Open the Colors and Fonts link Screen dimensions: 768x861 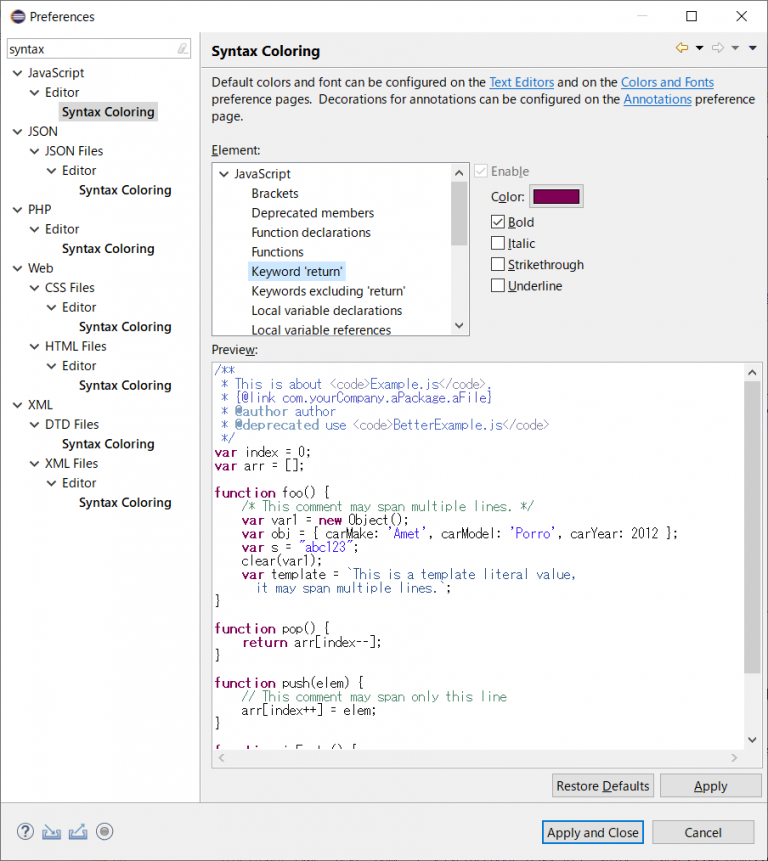667,82
